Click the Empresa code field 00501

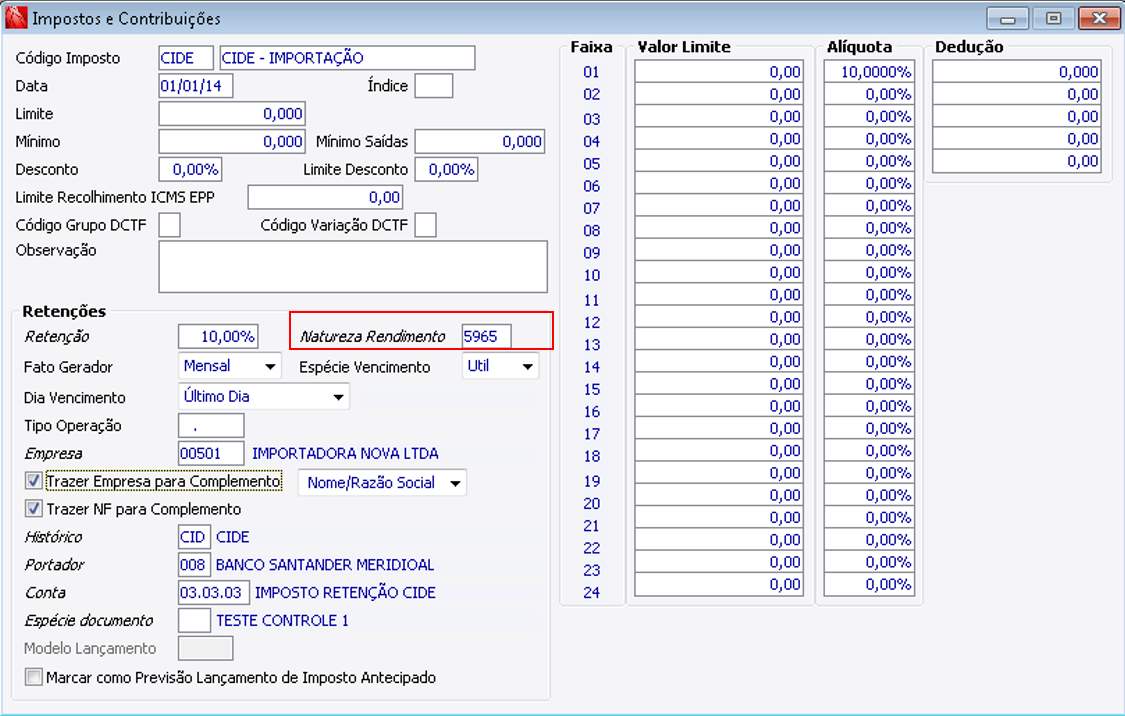211,453
